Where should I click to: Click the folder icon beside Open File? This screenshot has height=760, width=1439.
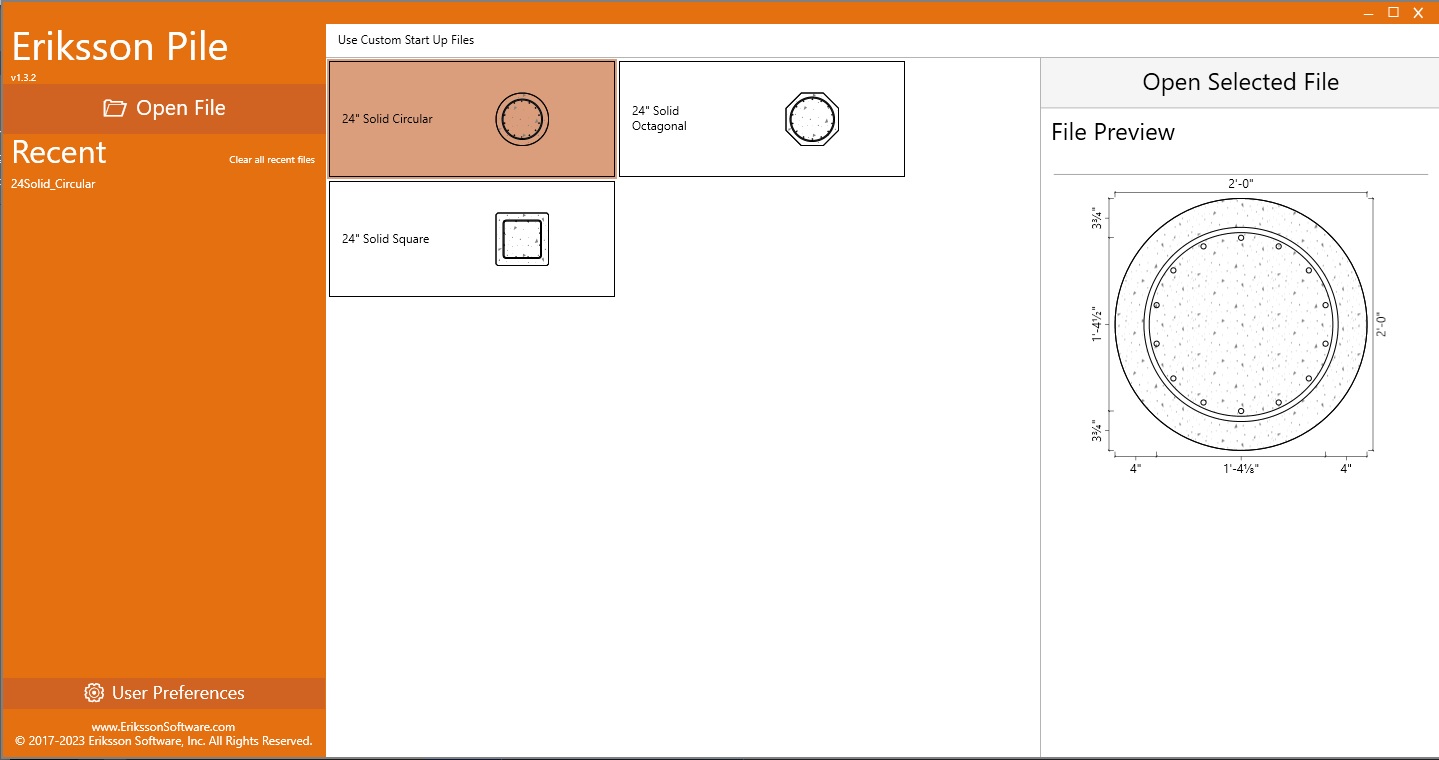coord(115,108)
